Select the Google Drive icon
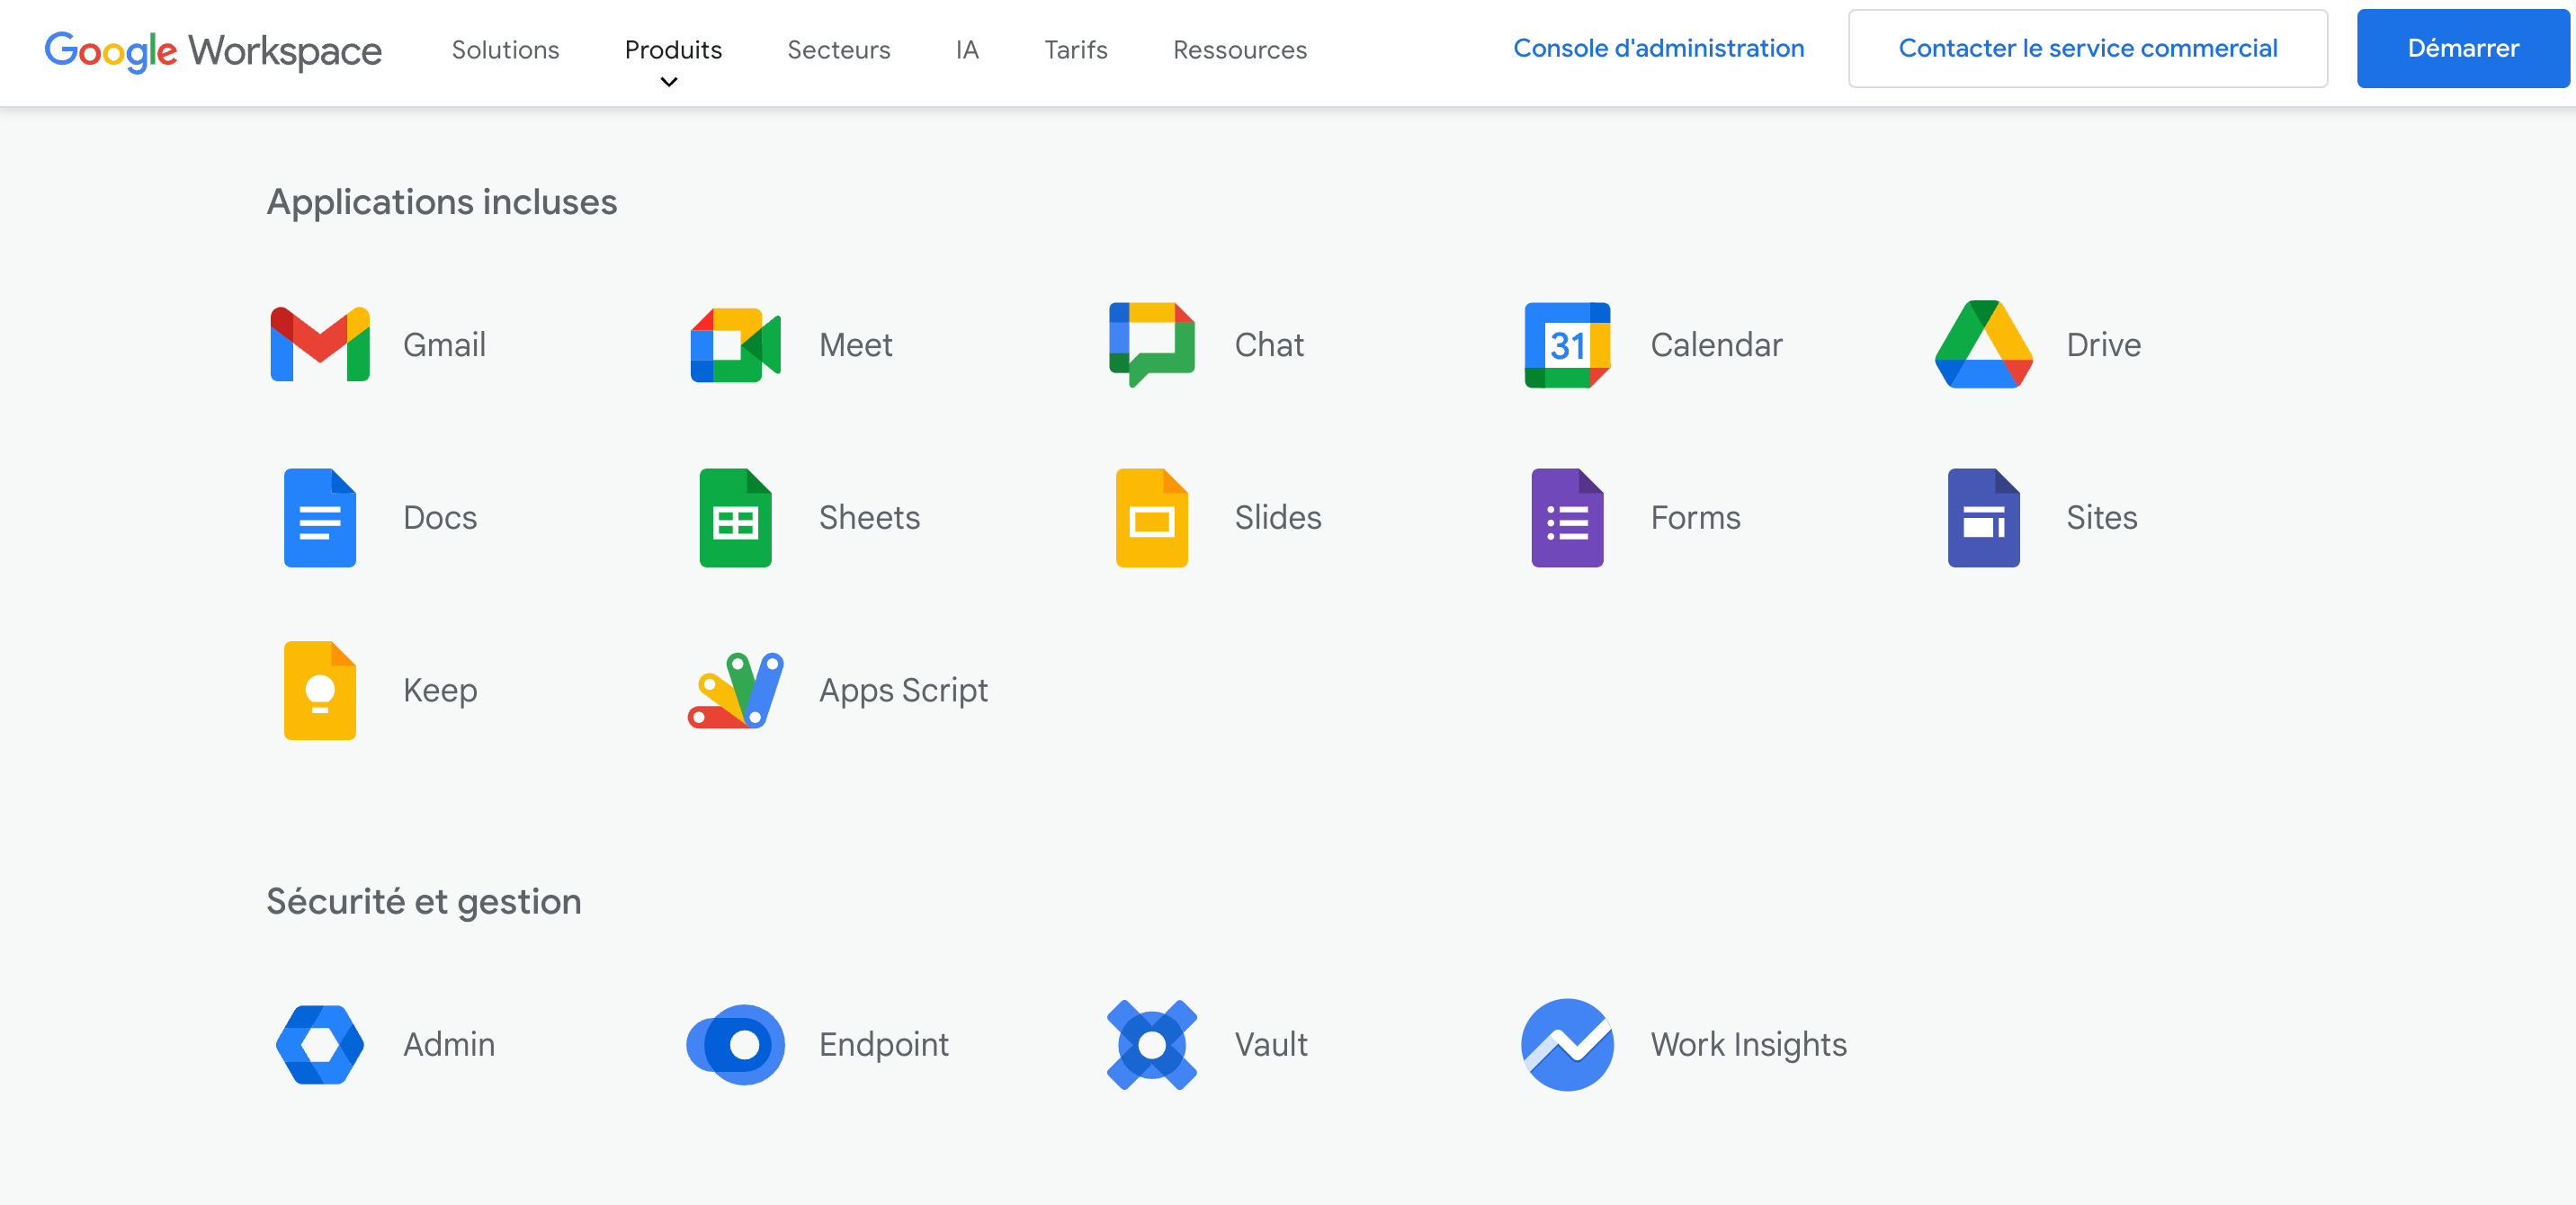 click(x=1984, y=345)
